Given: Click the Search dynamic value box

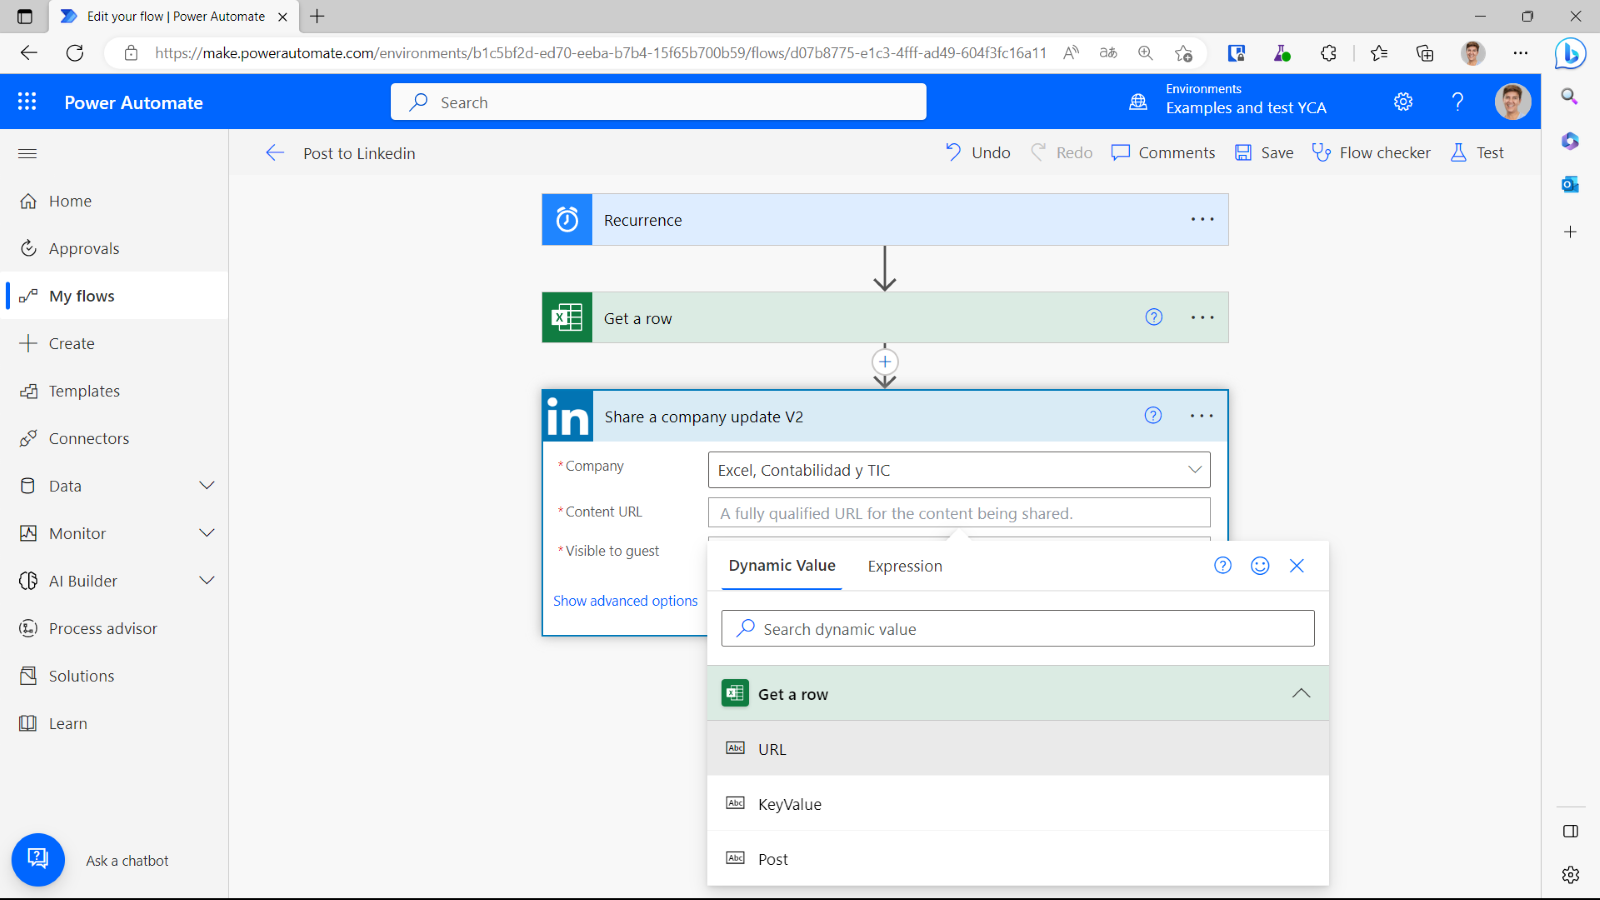Looking at the screenshot, I should point(1018,629).
